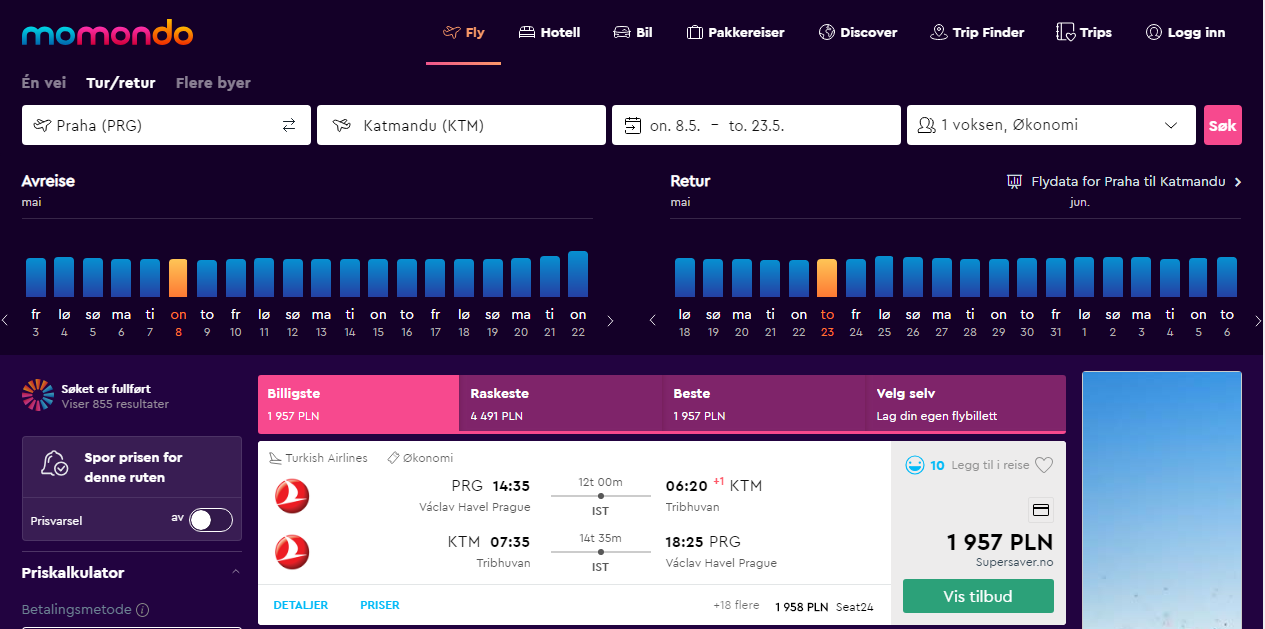Open Trip Finder
This screenshot has width=1265, height=629.
[x=977, y=32]
